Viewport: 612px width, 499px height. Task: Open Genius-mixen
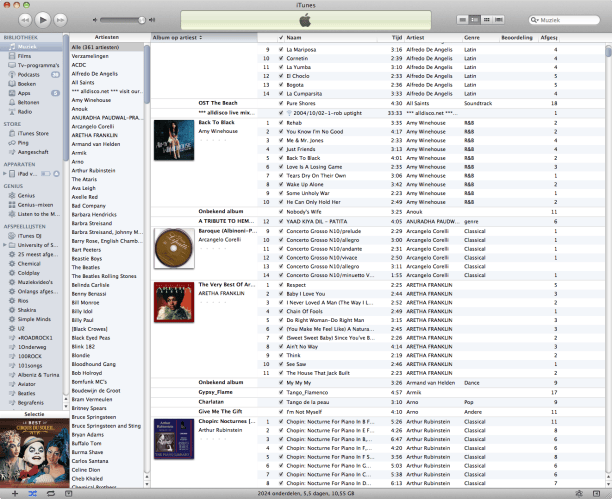[35, 205]
